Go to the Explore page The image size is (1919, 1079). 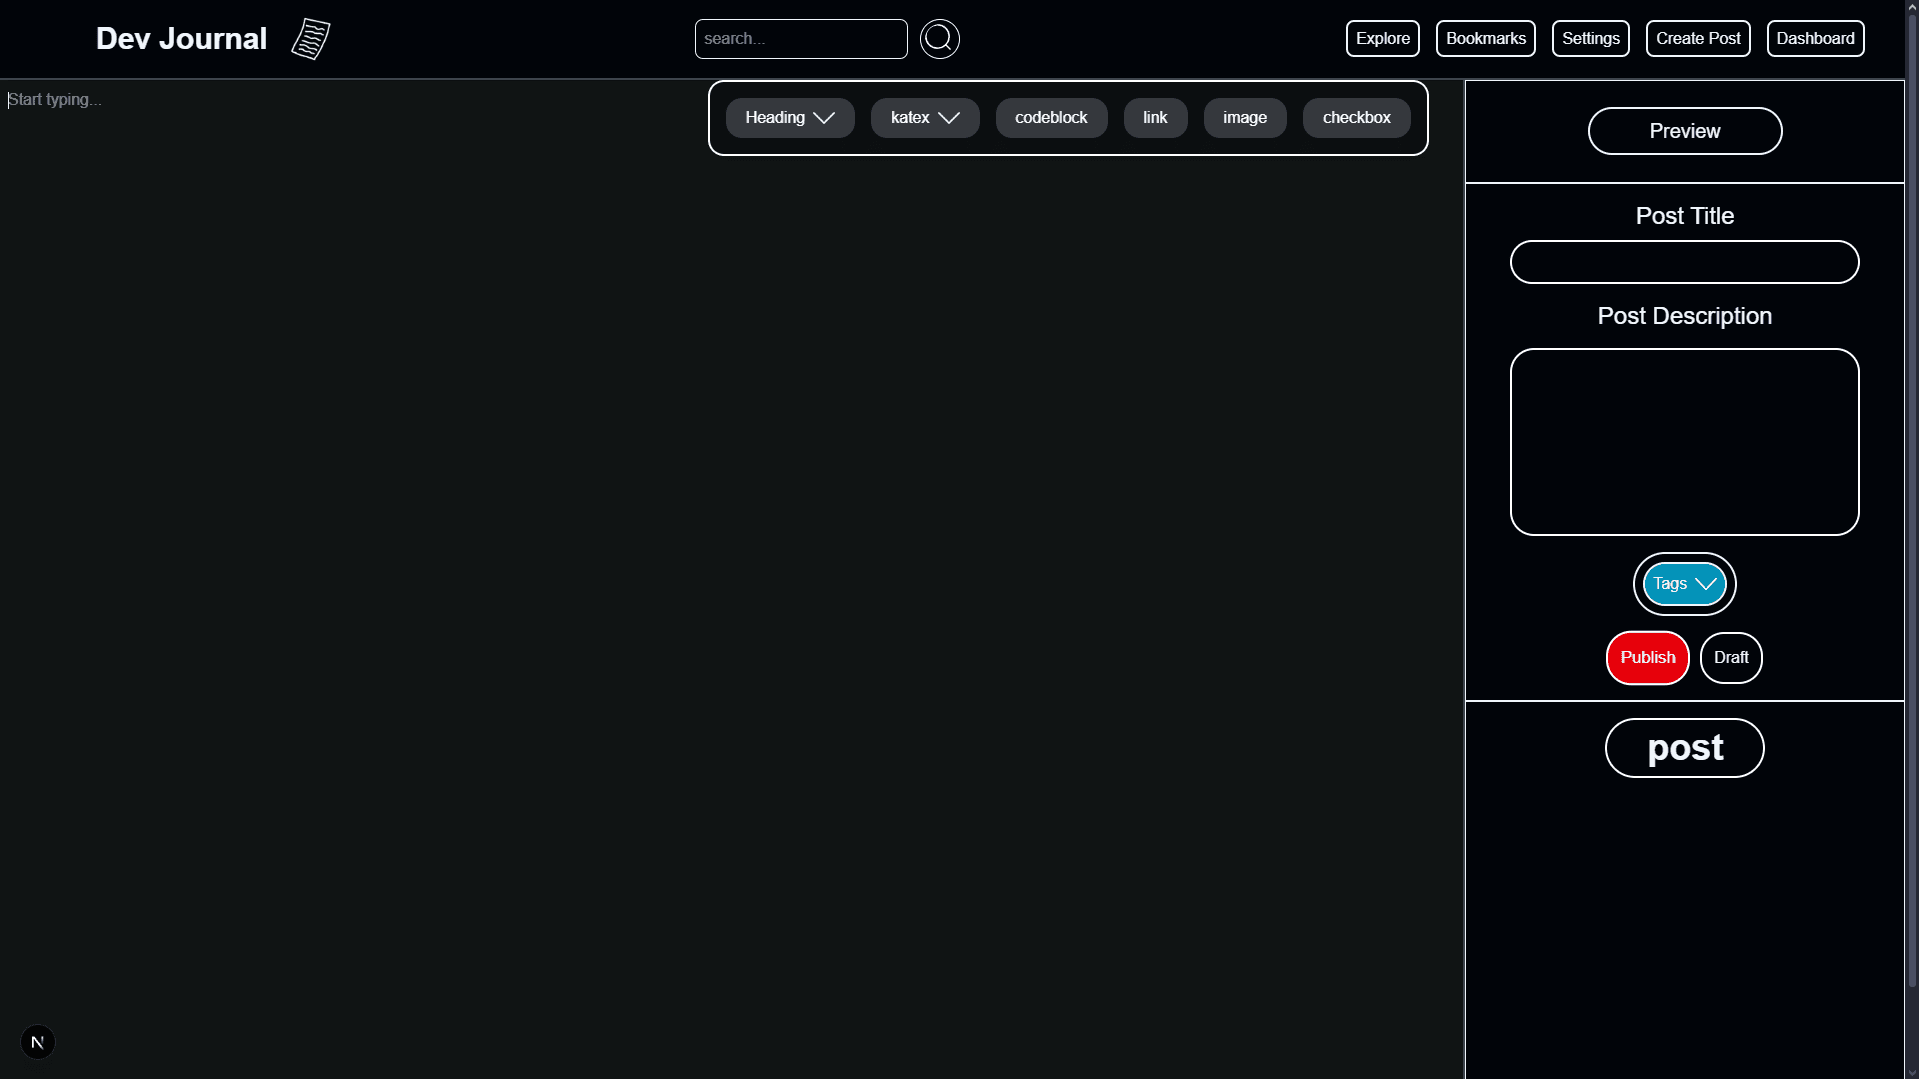[1382, 39]
